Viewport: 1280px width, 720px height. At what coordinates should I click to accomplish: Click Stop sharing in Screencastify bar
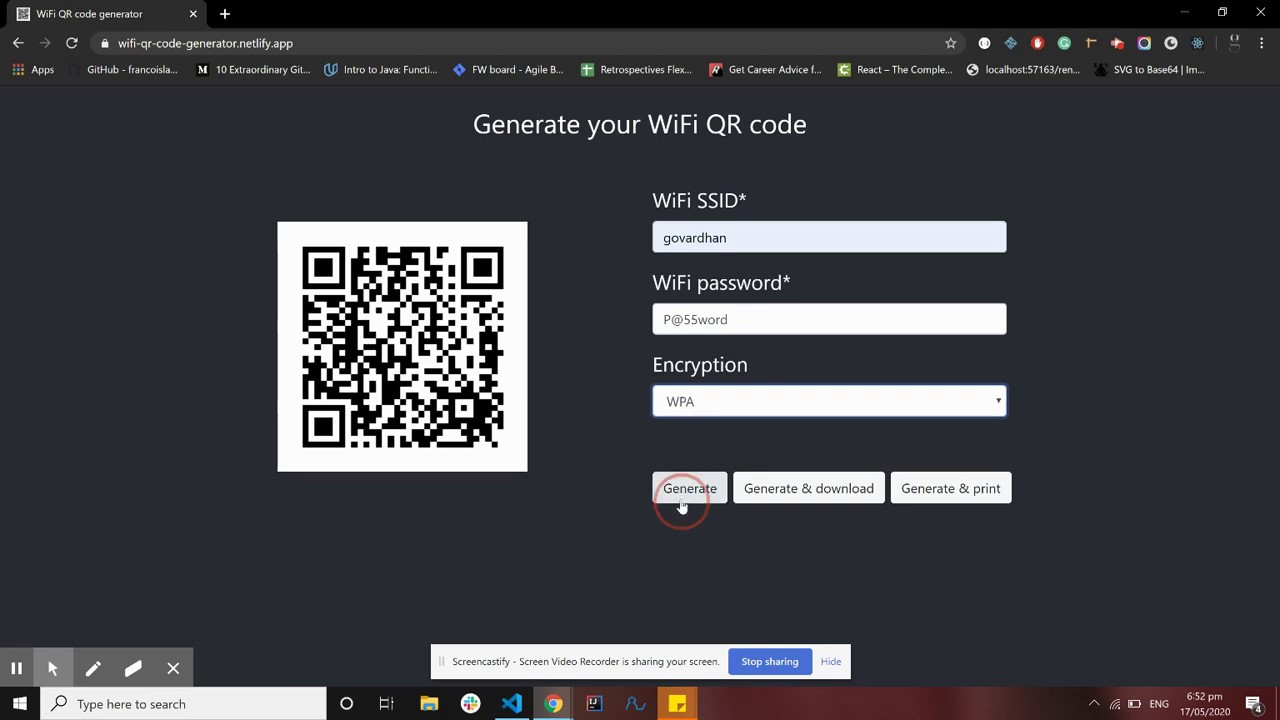[x=770, y=661]
